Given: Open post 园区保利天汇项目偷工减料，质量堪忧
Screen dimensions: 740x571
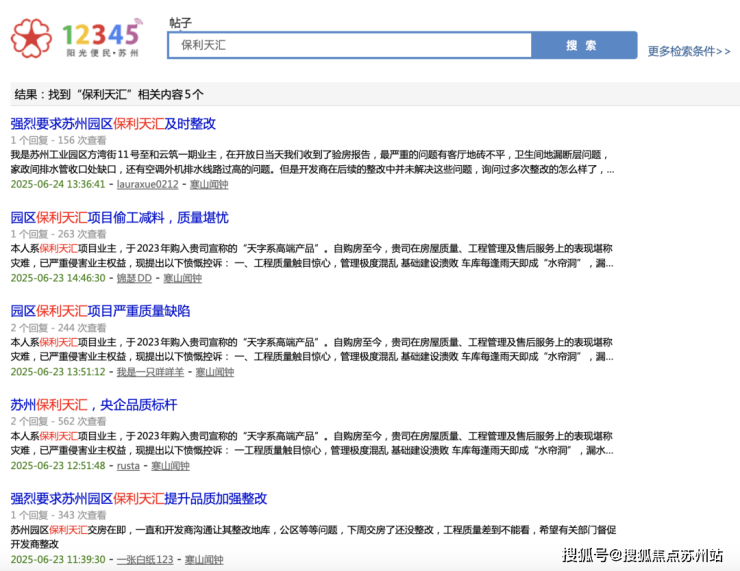Looking at the screenshot, I should coord(119,217).
